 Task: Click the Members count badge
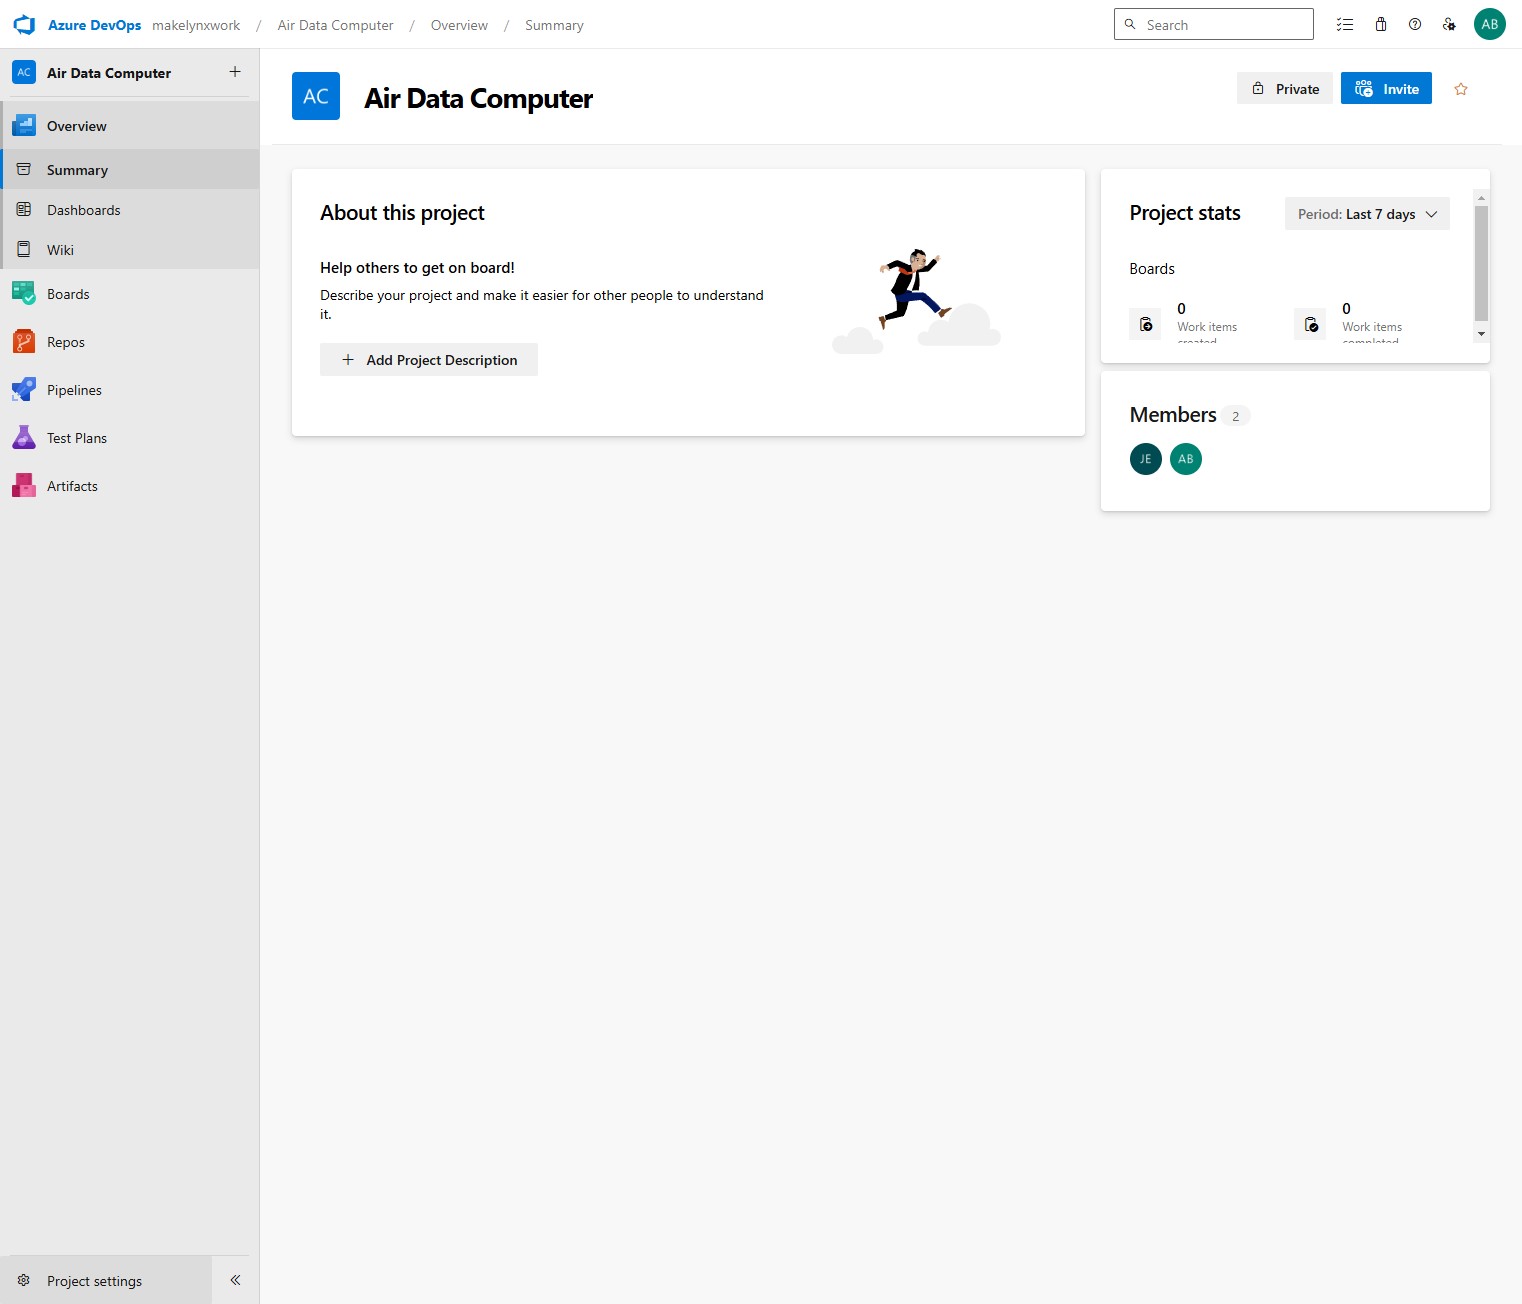(1236, 416)
